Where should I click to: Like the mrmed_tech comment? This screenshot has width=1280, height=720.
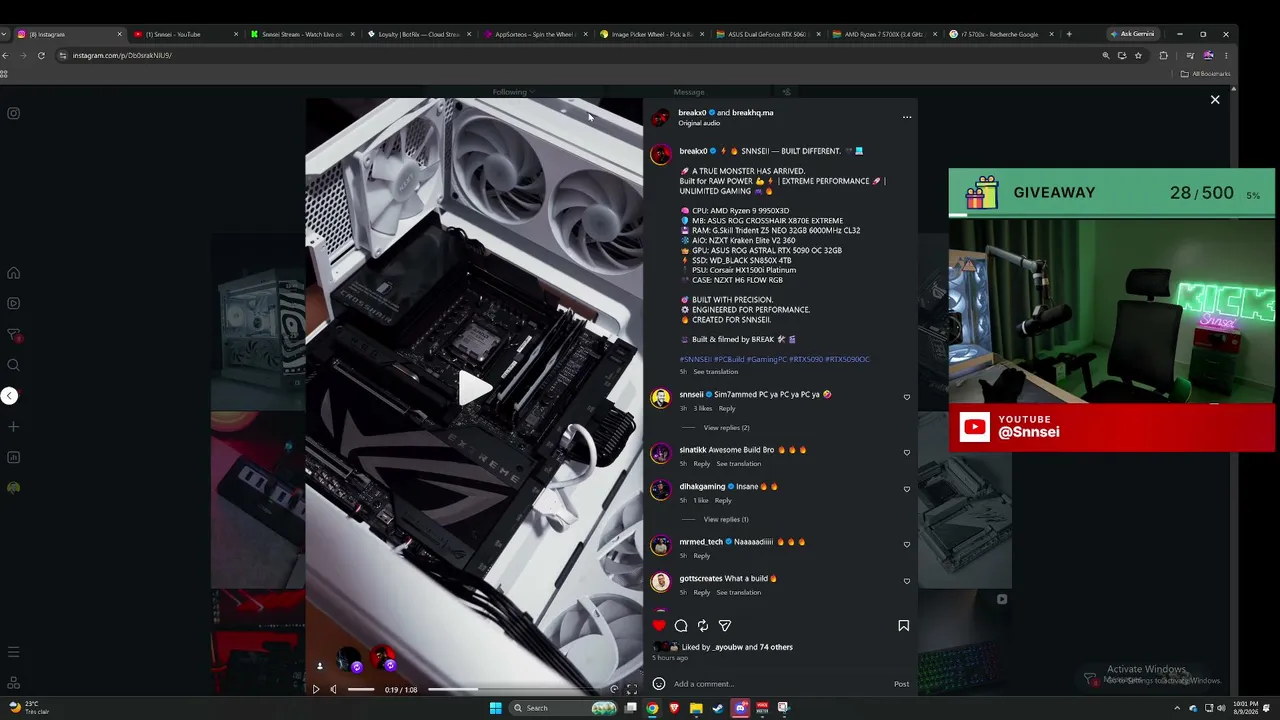pos(907,544)
